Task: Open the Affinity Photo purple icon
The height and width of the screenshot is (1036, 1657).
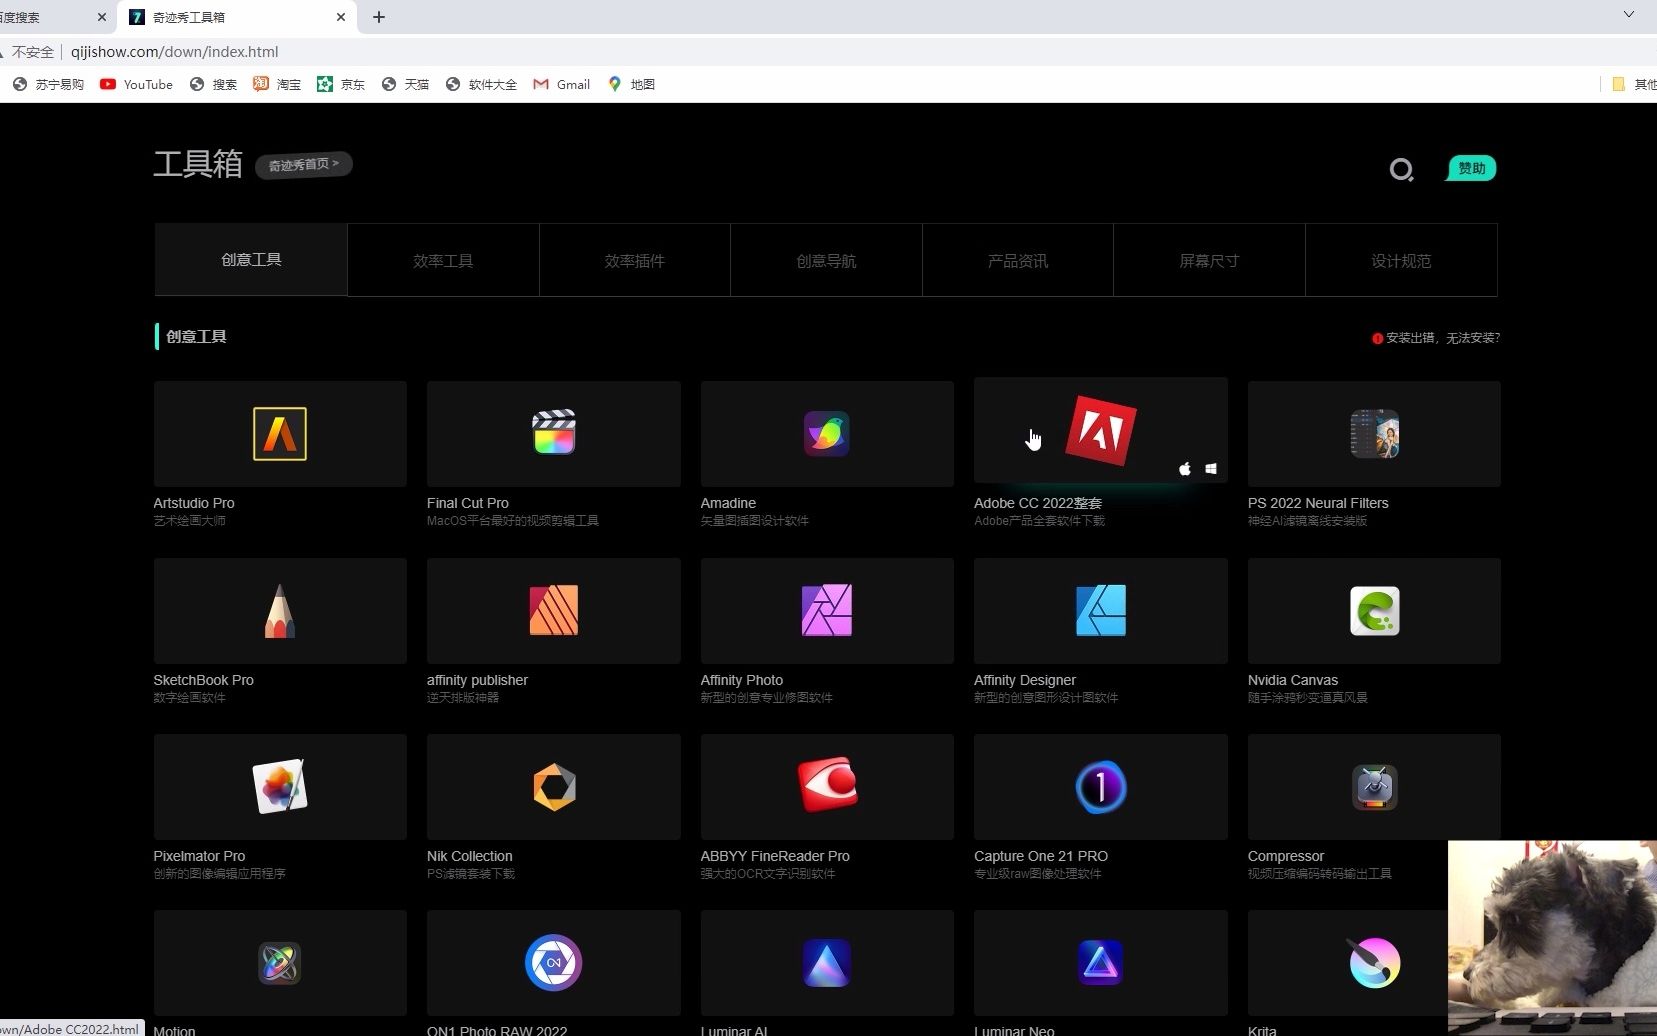Action: 827,610
